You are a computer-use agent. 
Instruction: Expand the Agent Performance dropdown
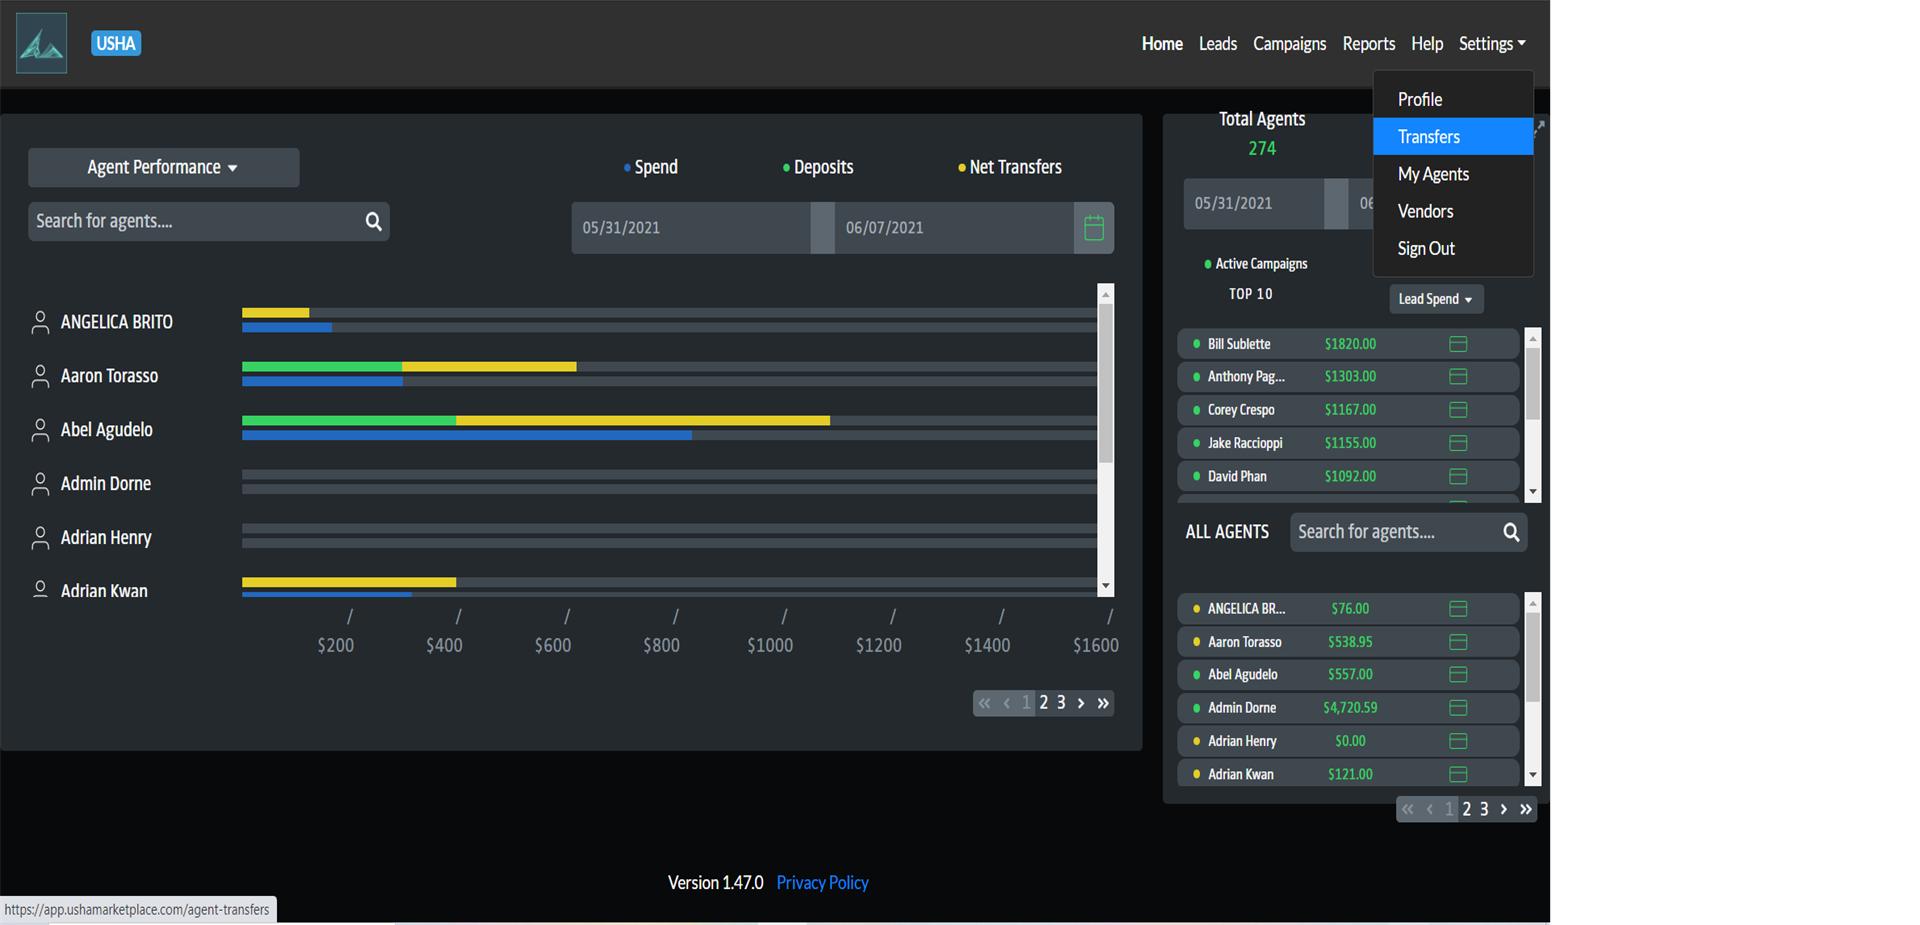tap(163, 167)
